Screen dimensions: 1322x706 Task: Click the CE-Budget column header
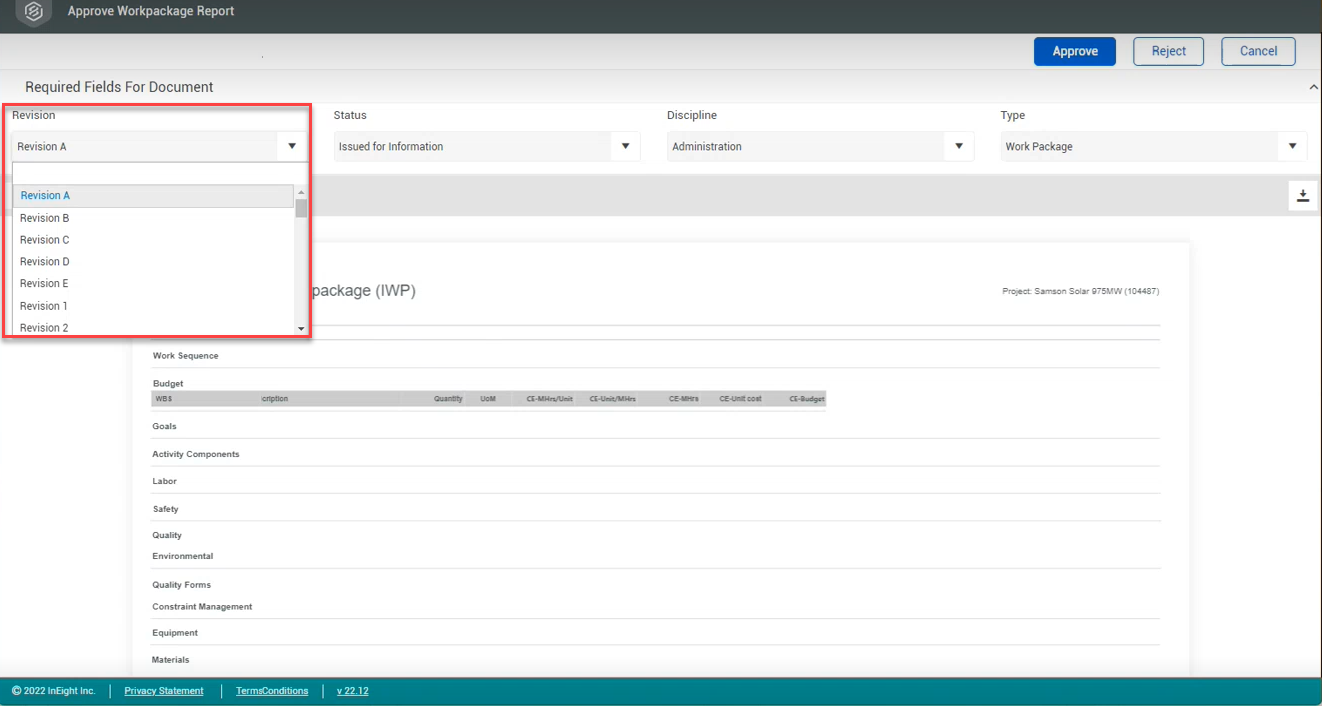point(807,399)
